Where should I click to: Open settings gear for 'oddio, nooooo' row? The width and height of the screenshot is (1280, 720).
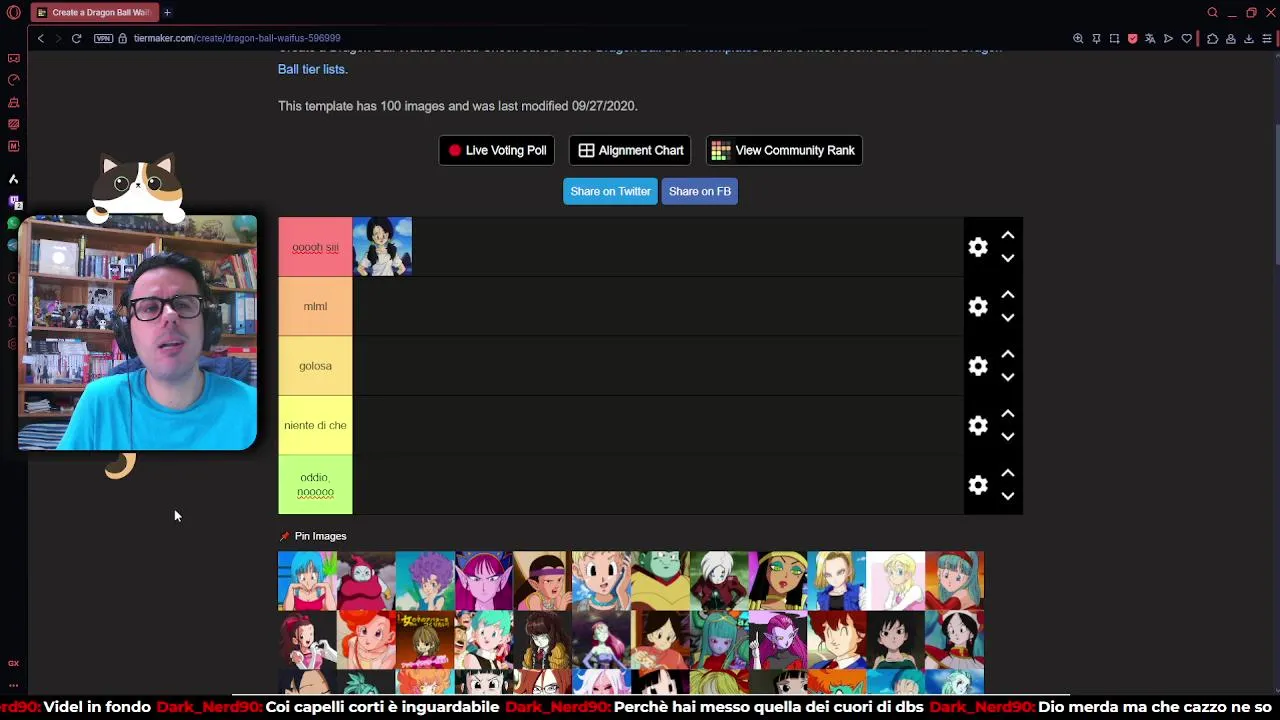pos(978,485)
